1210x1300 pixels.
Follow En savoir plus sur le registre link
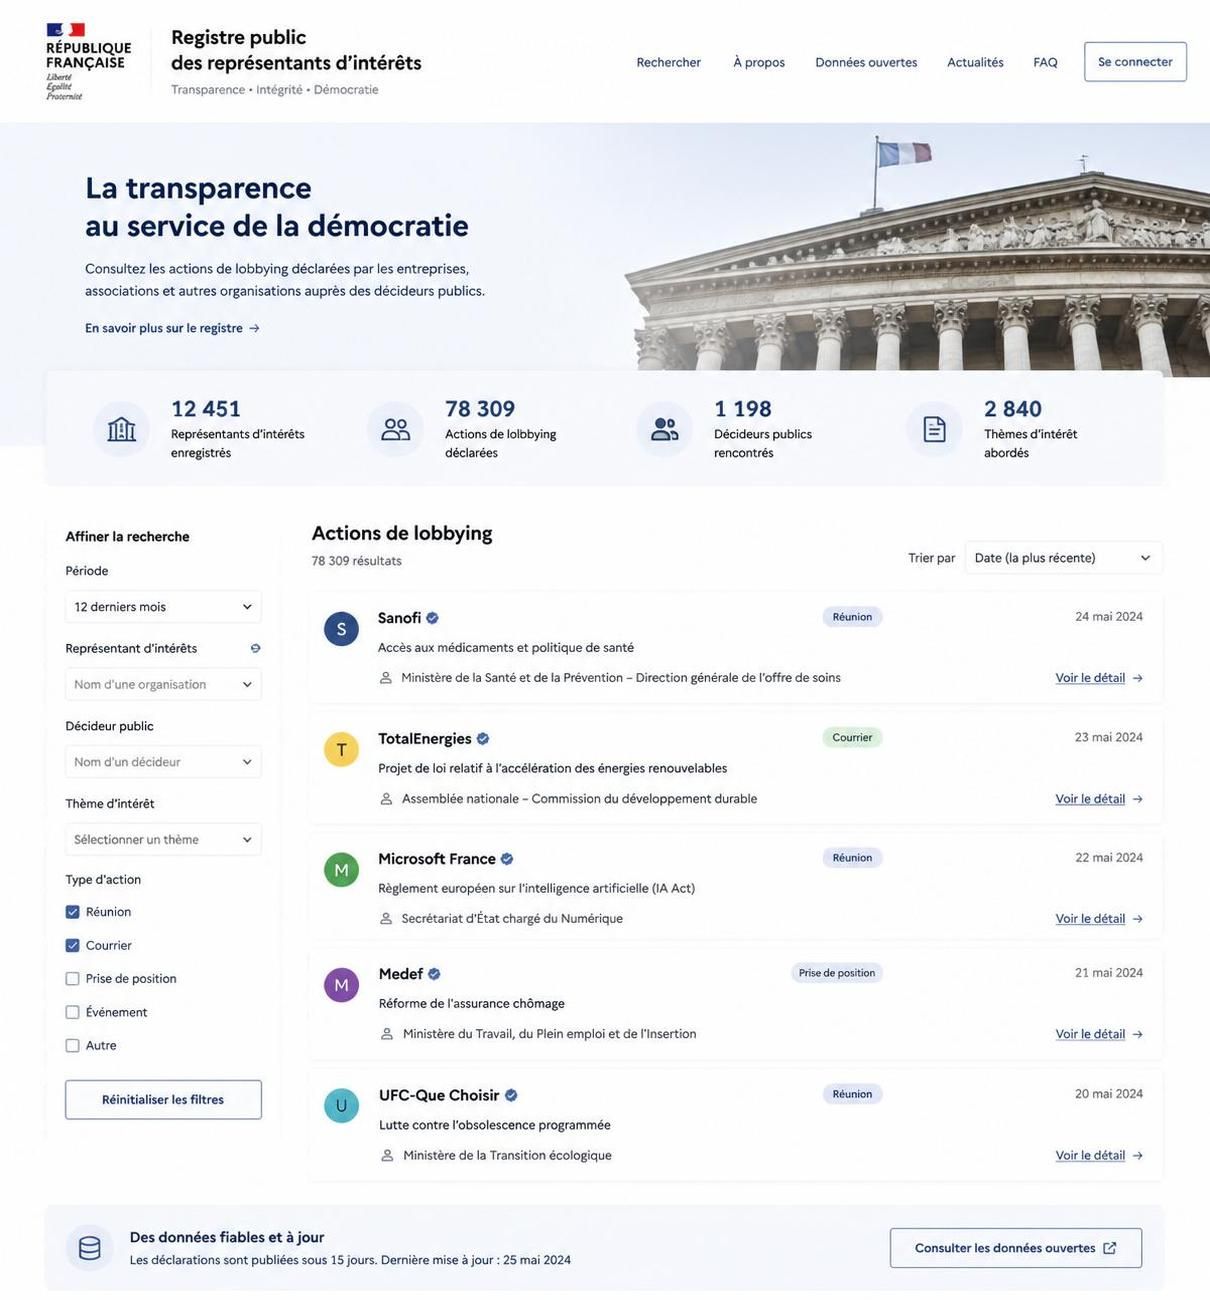172,328
